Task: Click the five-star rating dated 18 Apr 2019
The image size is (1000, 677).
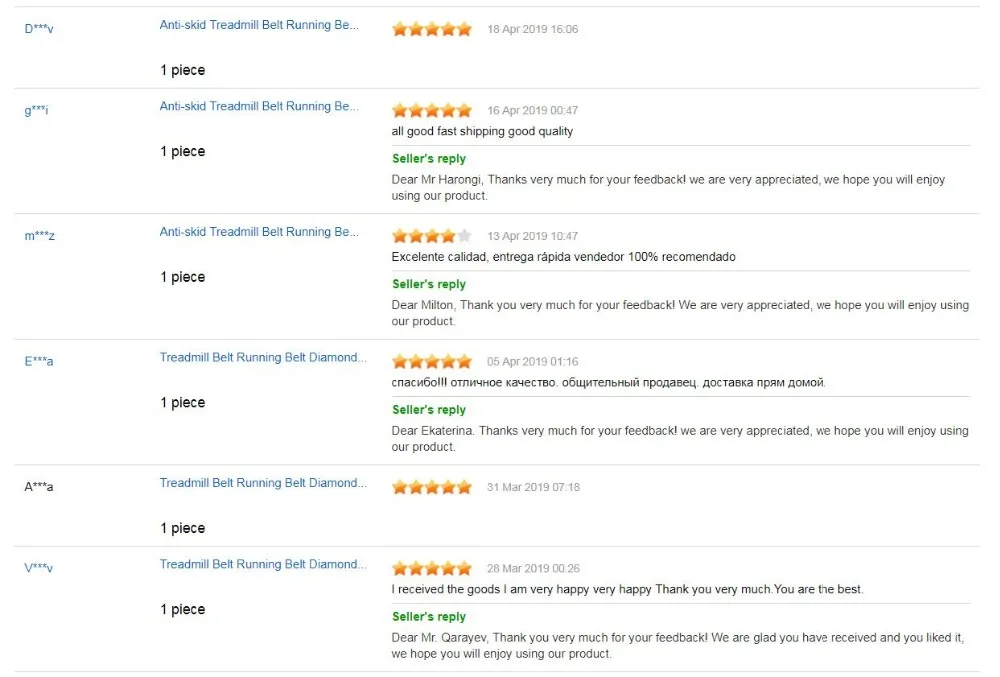Action: (x=432, y=29)
